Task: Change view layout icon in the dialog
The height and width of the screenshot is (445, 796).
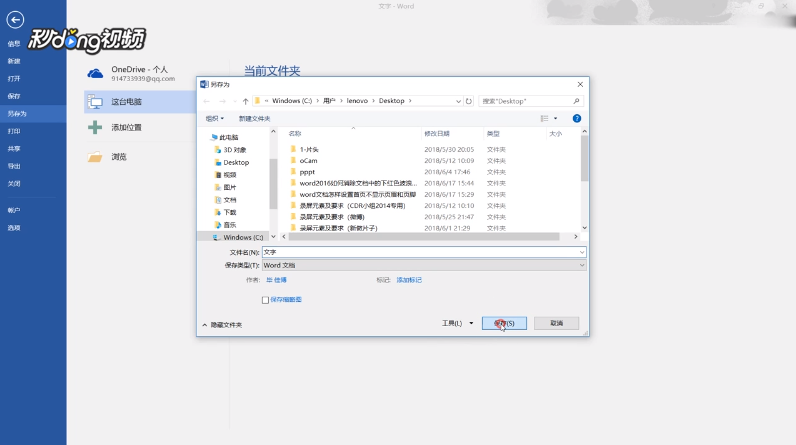Action: (544, 118)
